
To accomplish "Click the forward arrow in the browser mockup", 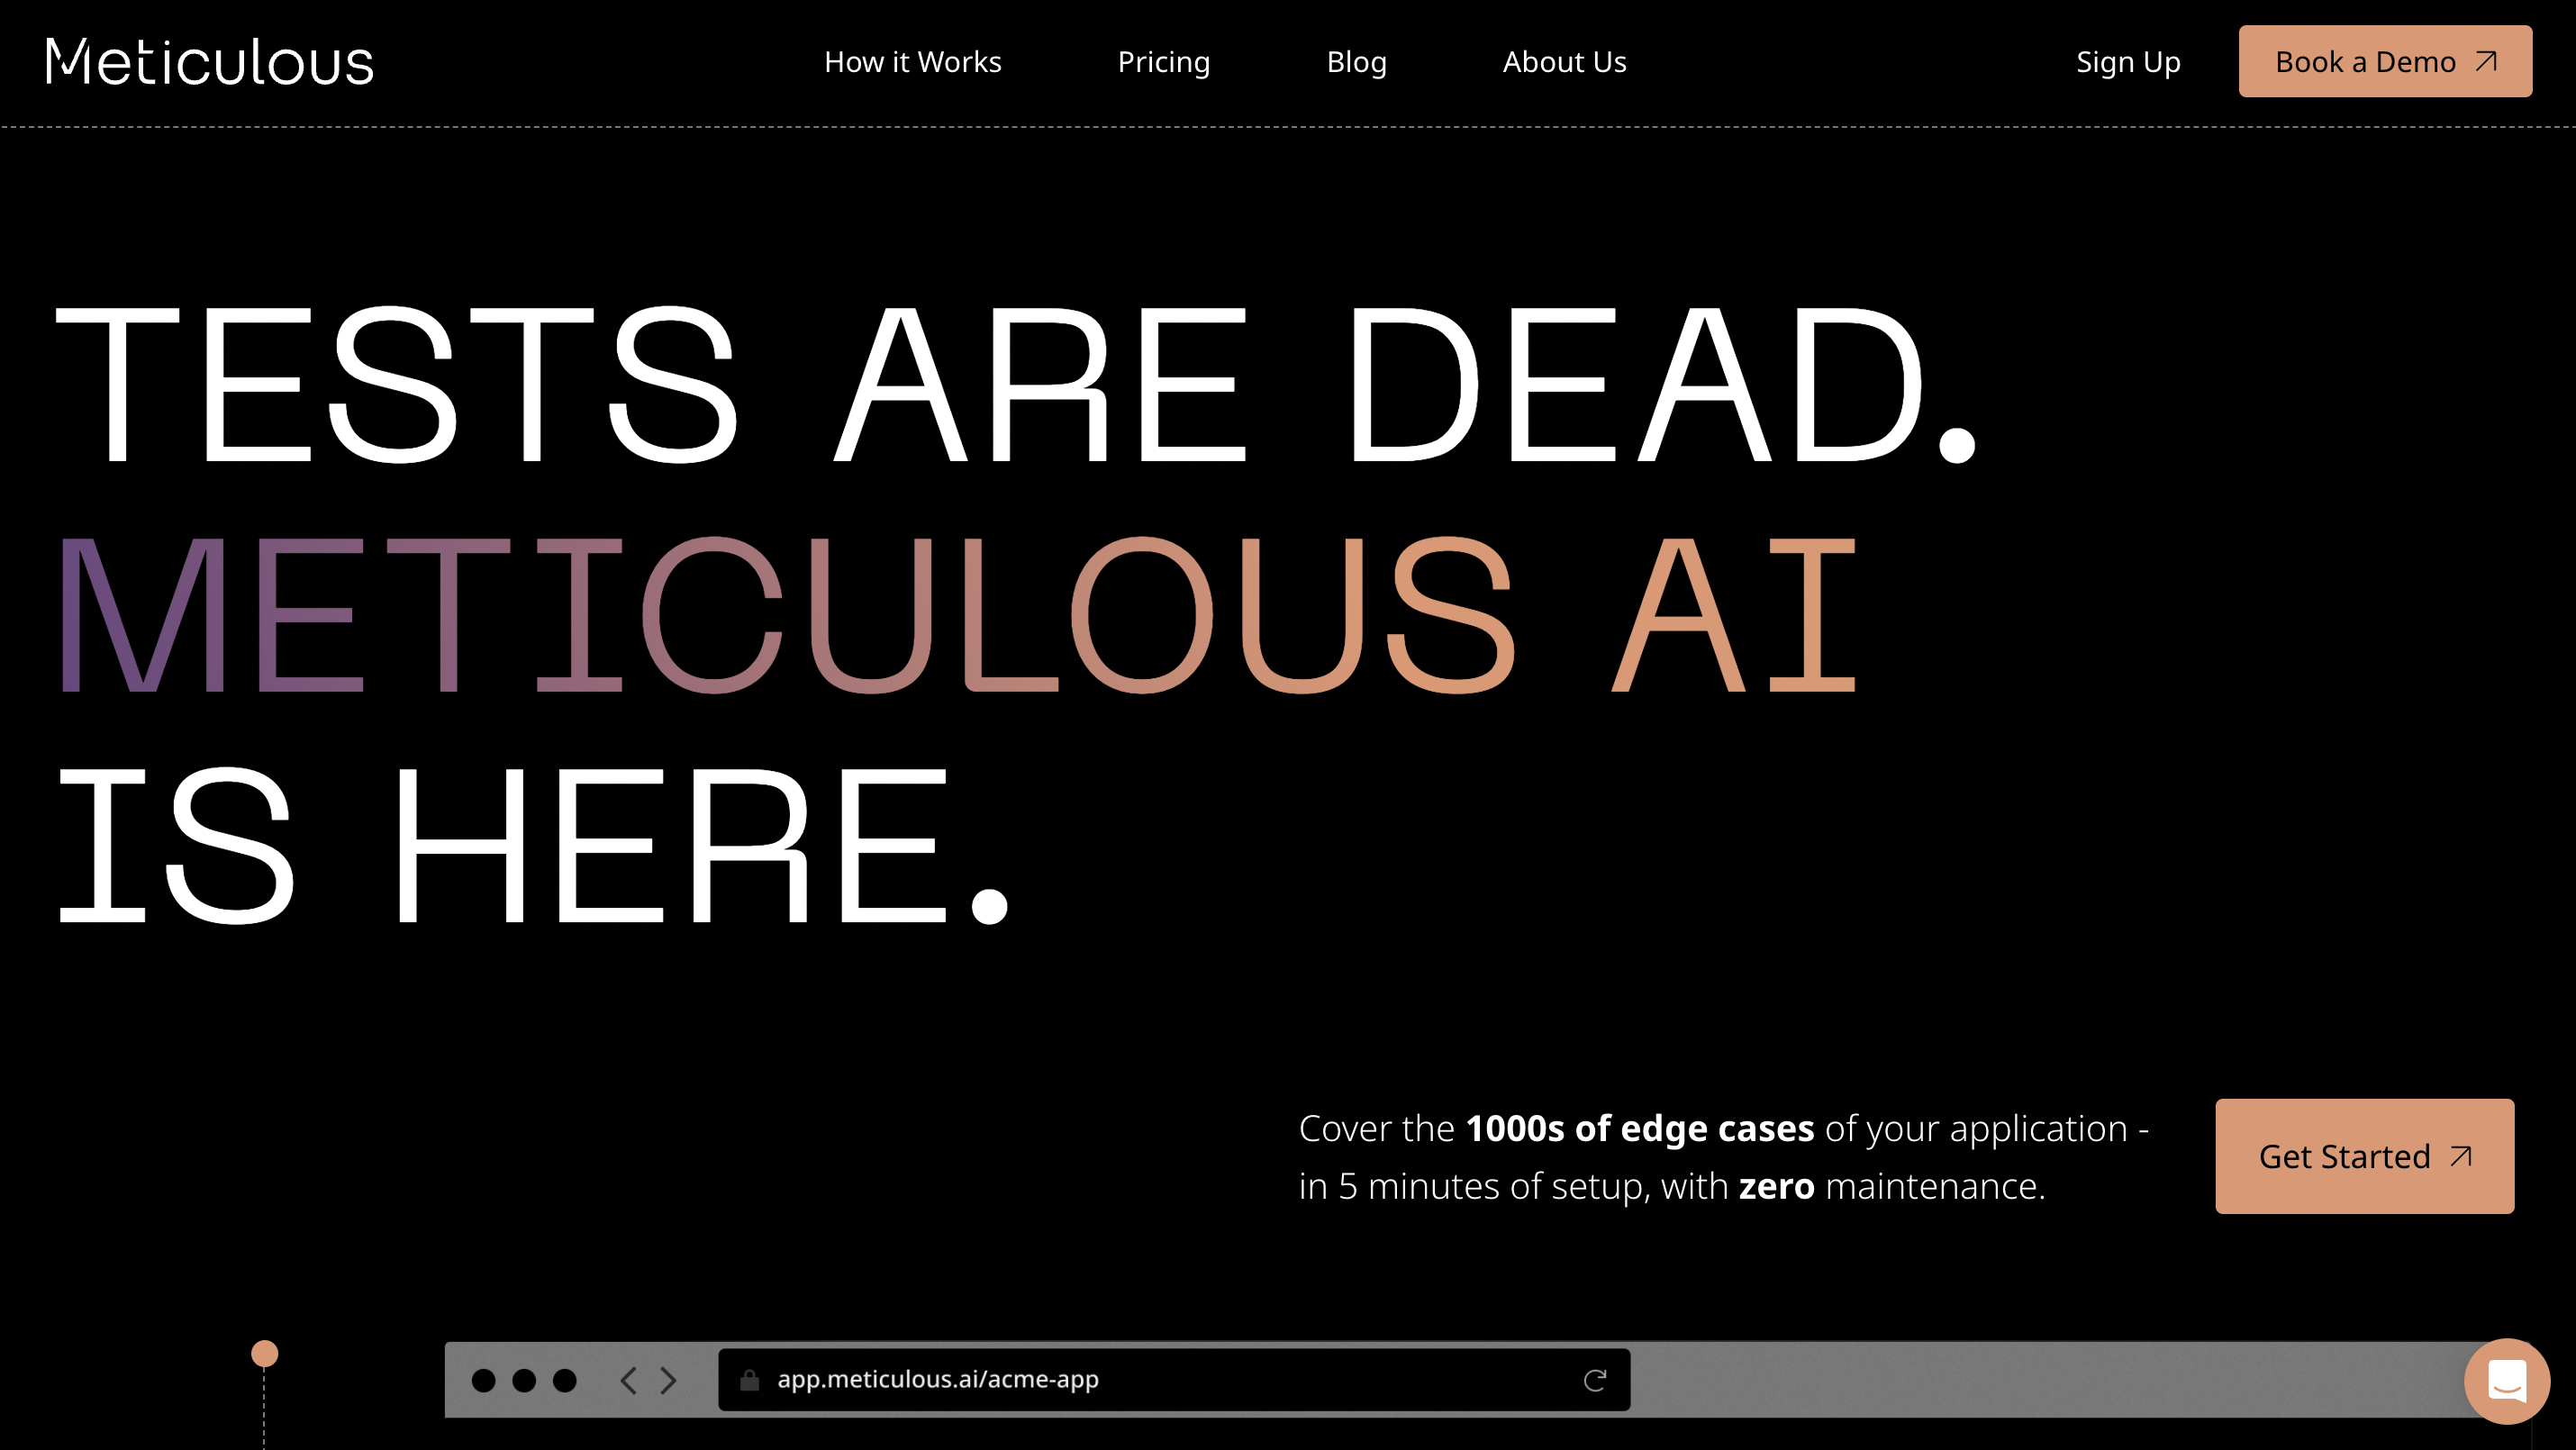I will coord(666,1379).
